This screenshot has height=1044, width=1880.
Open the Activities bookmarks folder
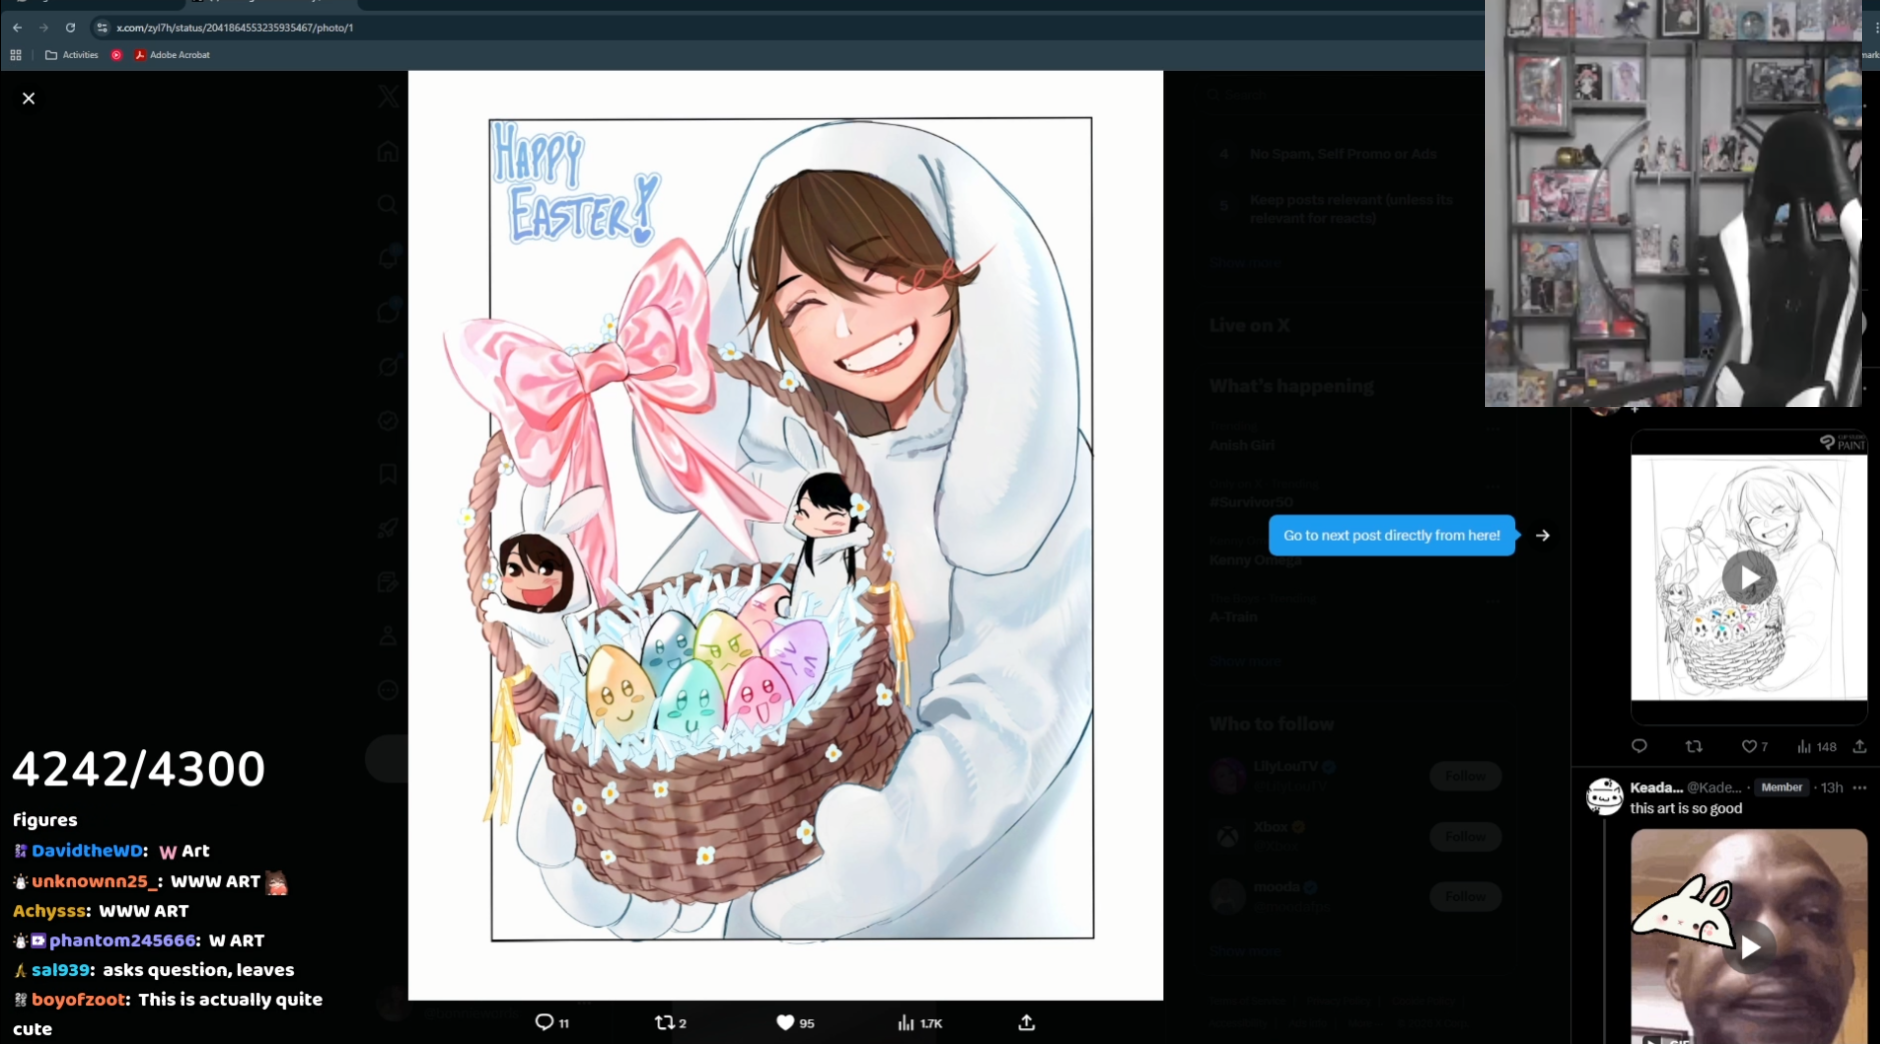click(x=72, y=55)
